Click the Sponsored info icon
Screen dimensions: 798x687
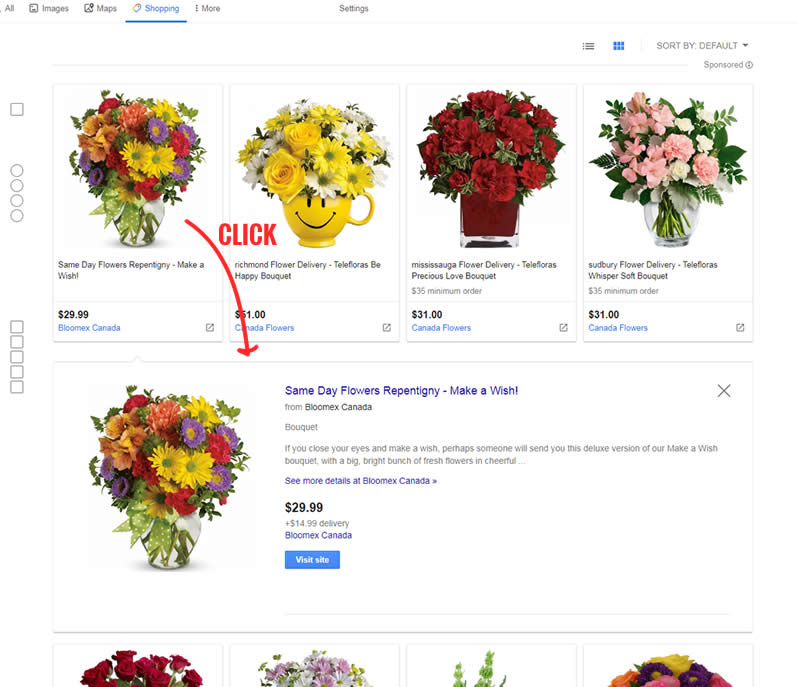click(x=749, y=65)
